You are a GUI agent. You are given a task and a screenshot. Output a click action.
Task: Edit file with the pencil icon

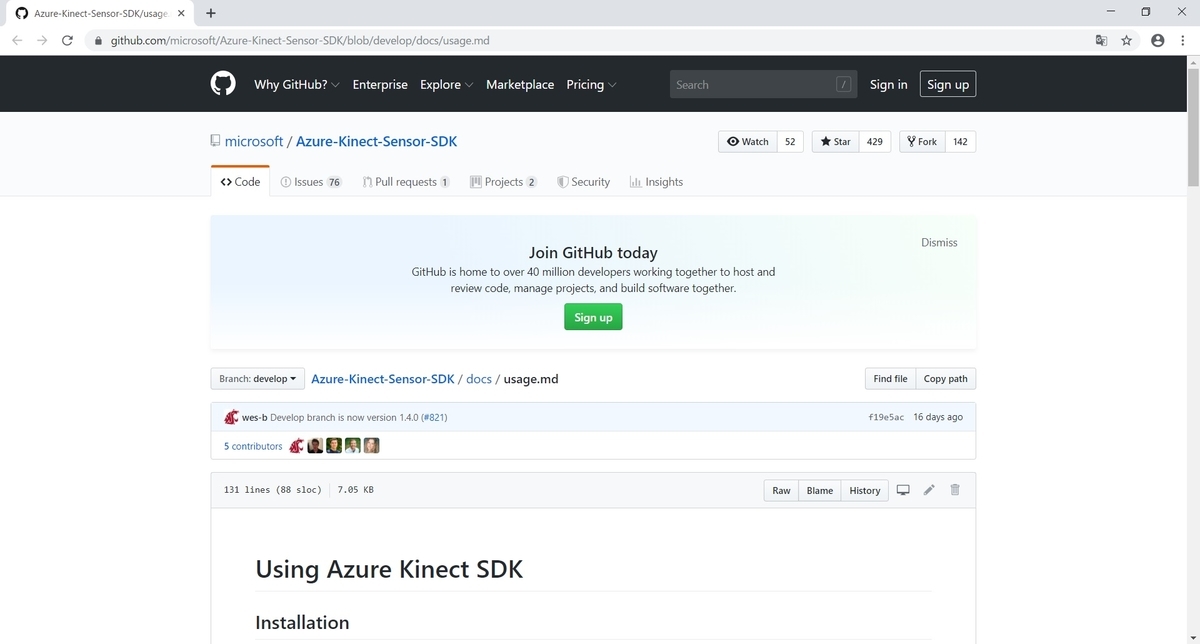point(929,490)
